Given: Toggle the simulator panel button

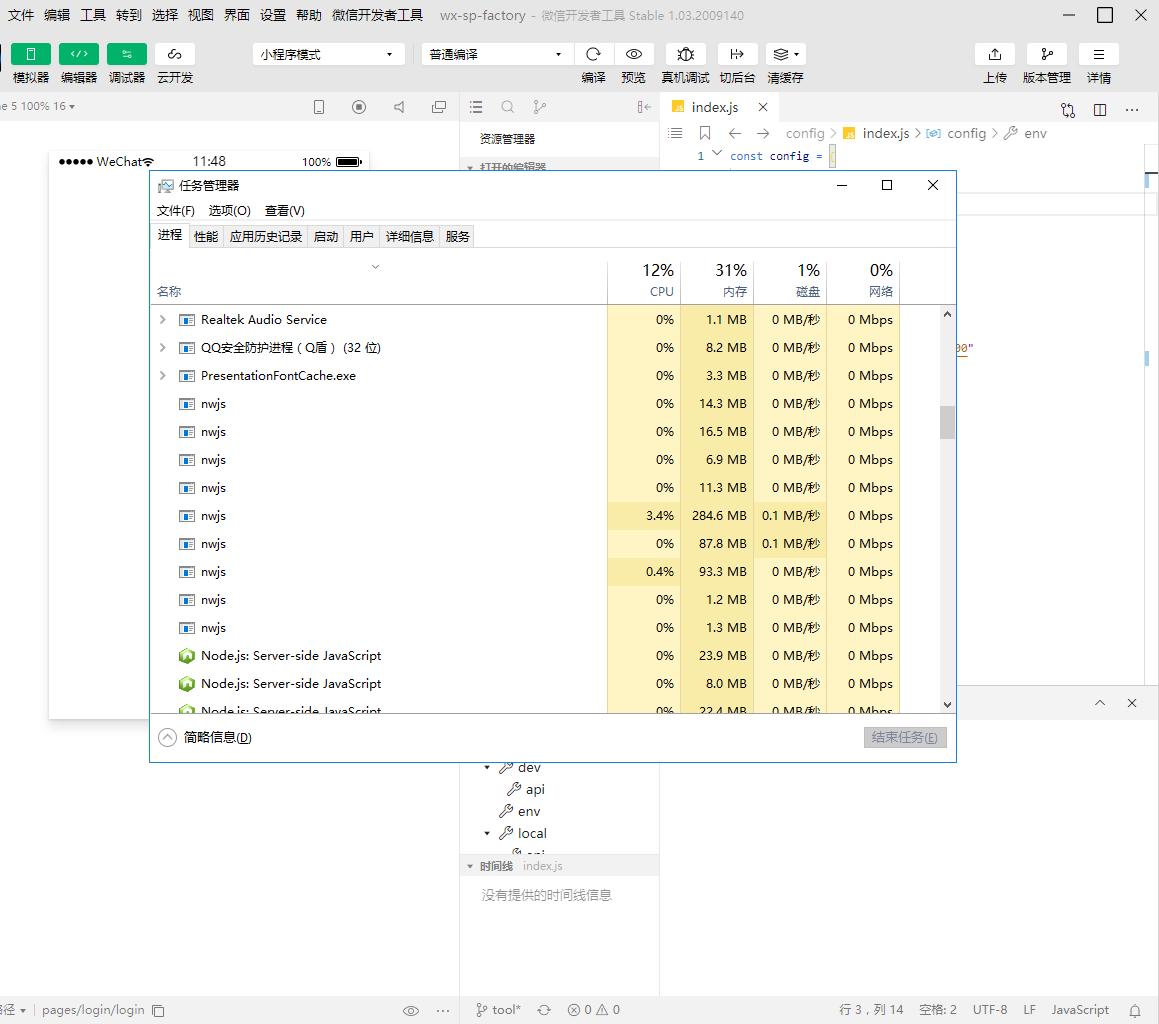Looking at the screenshot, I should coord(30,54).
